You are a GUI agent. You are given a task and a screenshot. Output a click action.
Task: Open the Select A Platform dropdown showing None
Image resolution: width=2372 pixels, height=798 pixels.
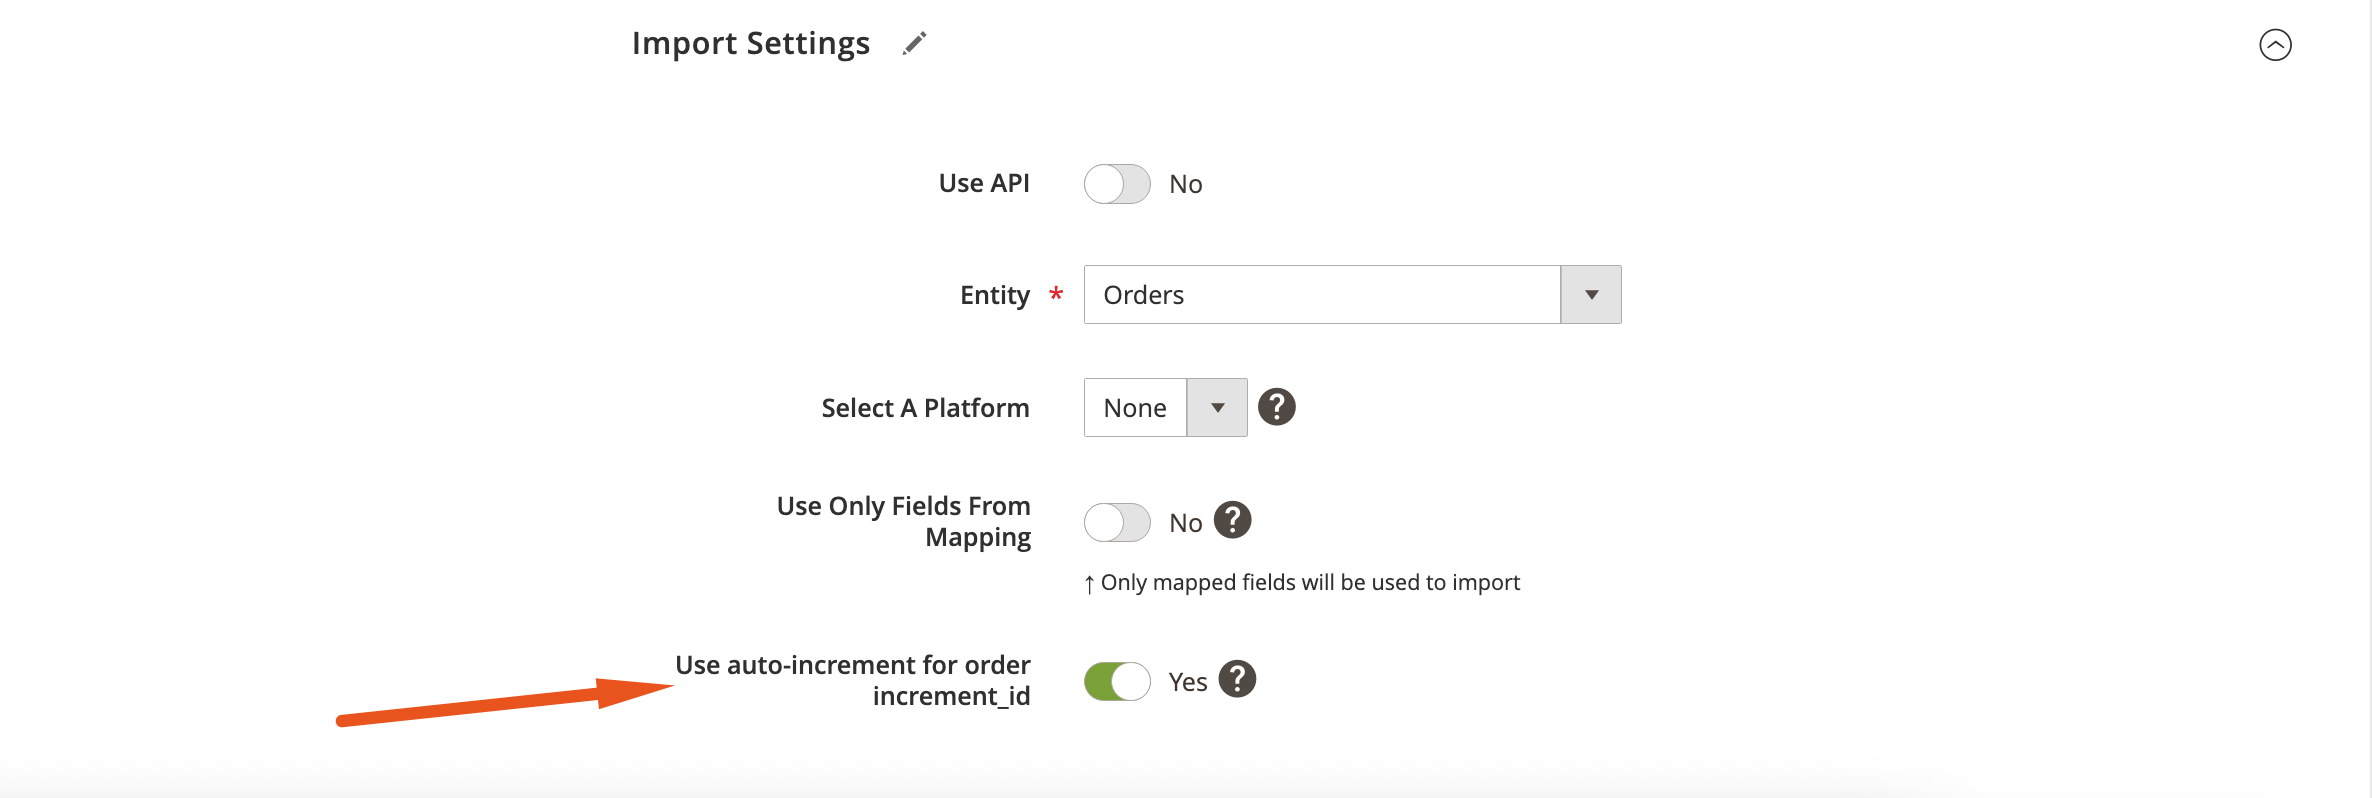pyautogui.click(x=1135, y=408)
